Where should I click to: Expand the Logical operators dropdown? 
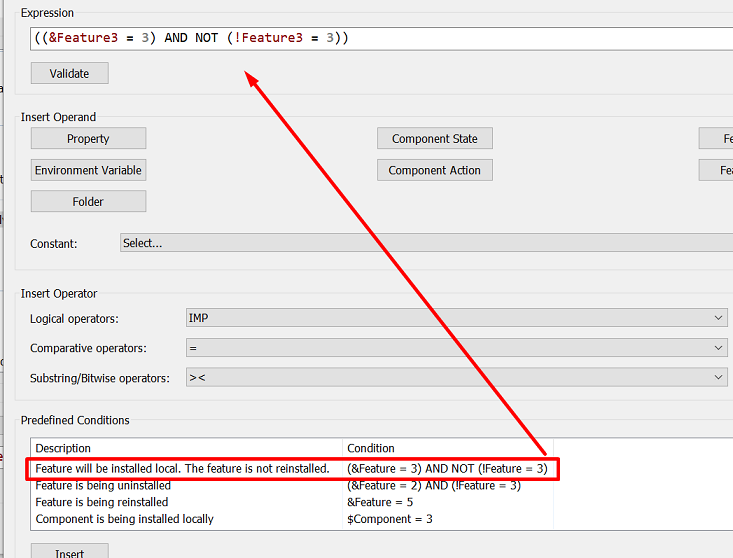(x=456, y=318)
